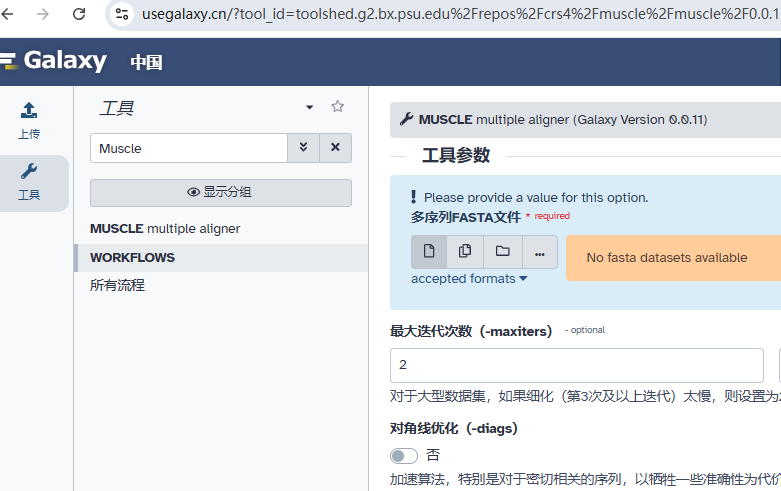Click the address bar URL

point(460,14)
